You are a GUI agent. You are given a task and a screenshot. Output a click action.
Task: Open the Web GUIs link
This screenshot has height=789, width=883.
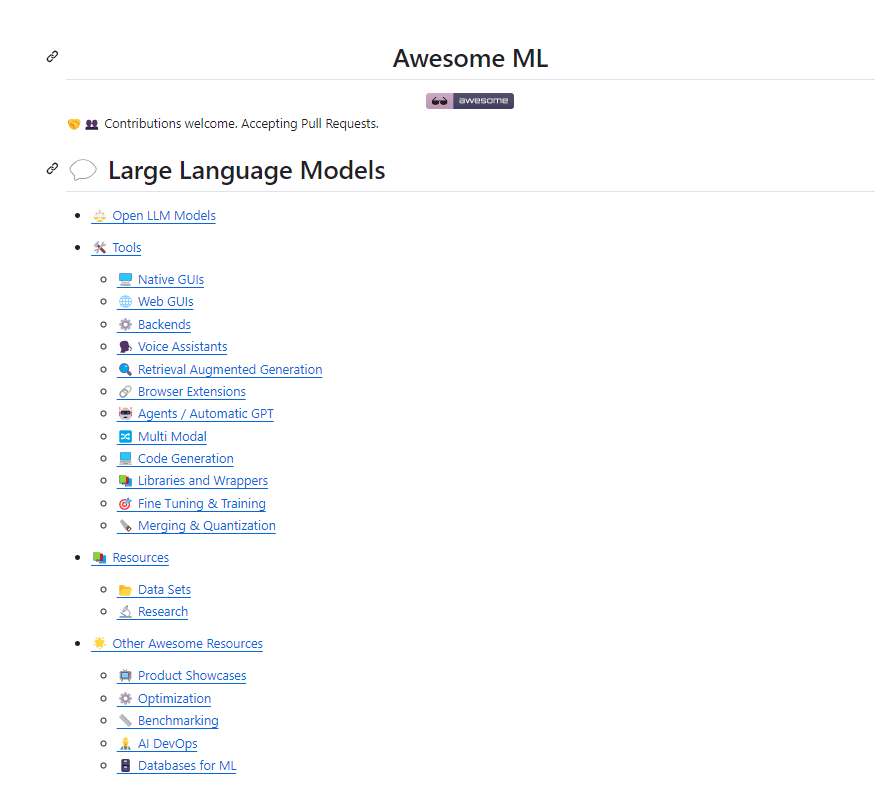(166, 301)
